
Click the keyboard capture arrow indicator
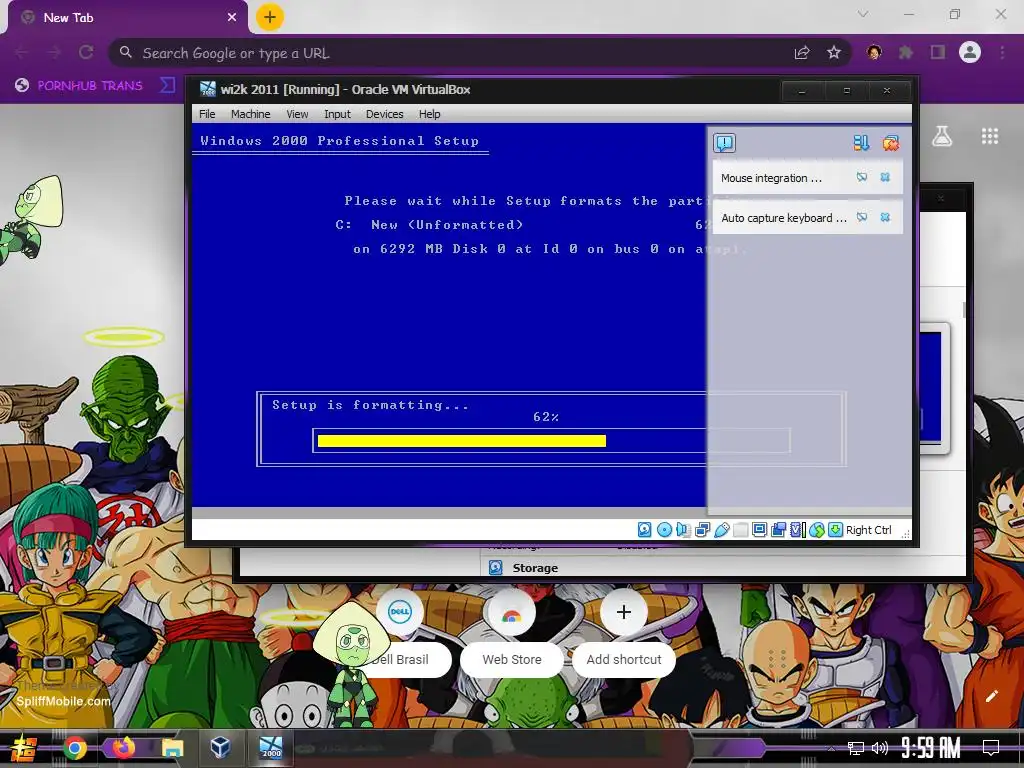[x=835, y=530]
